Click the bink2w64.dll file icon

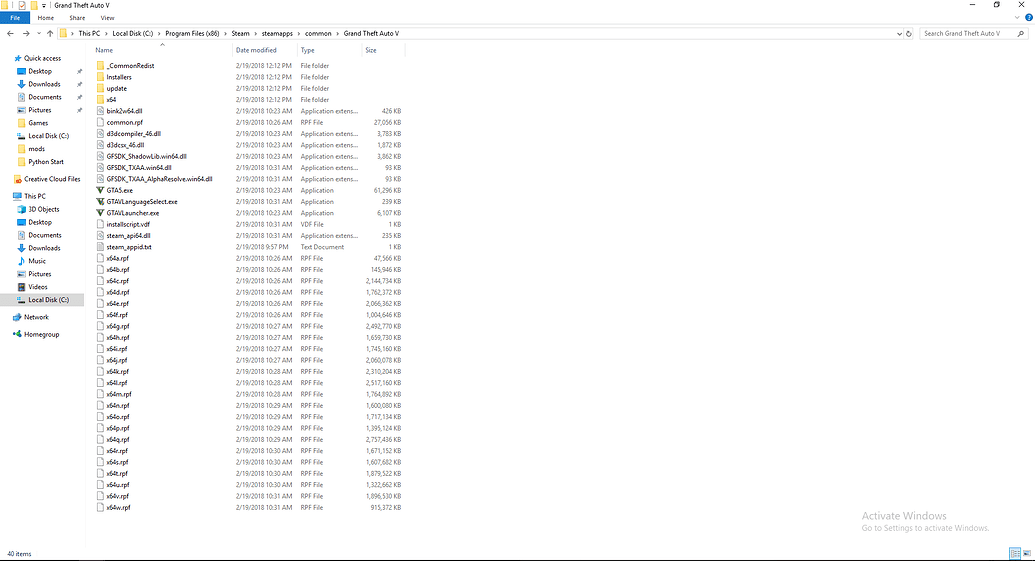(x=100, y=111)
